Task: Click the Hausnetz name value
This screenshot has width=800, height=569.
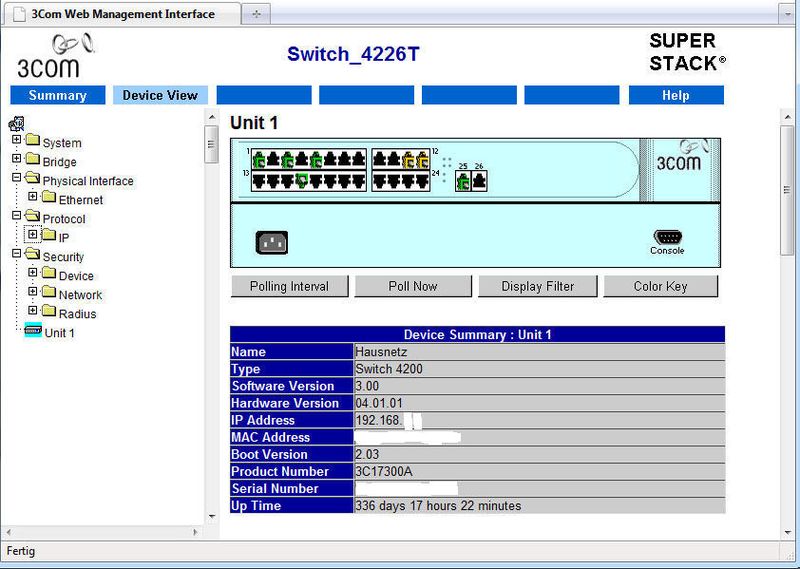Action: 381,352
